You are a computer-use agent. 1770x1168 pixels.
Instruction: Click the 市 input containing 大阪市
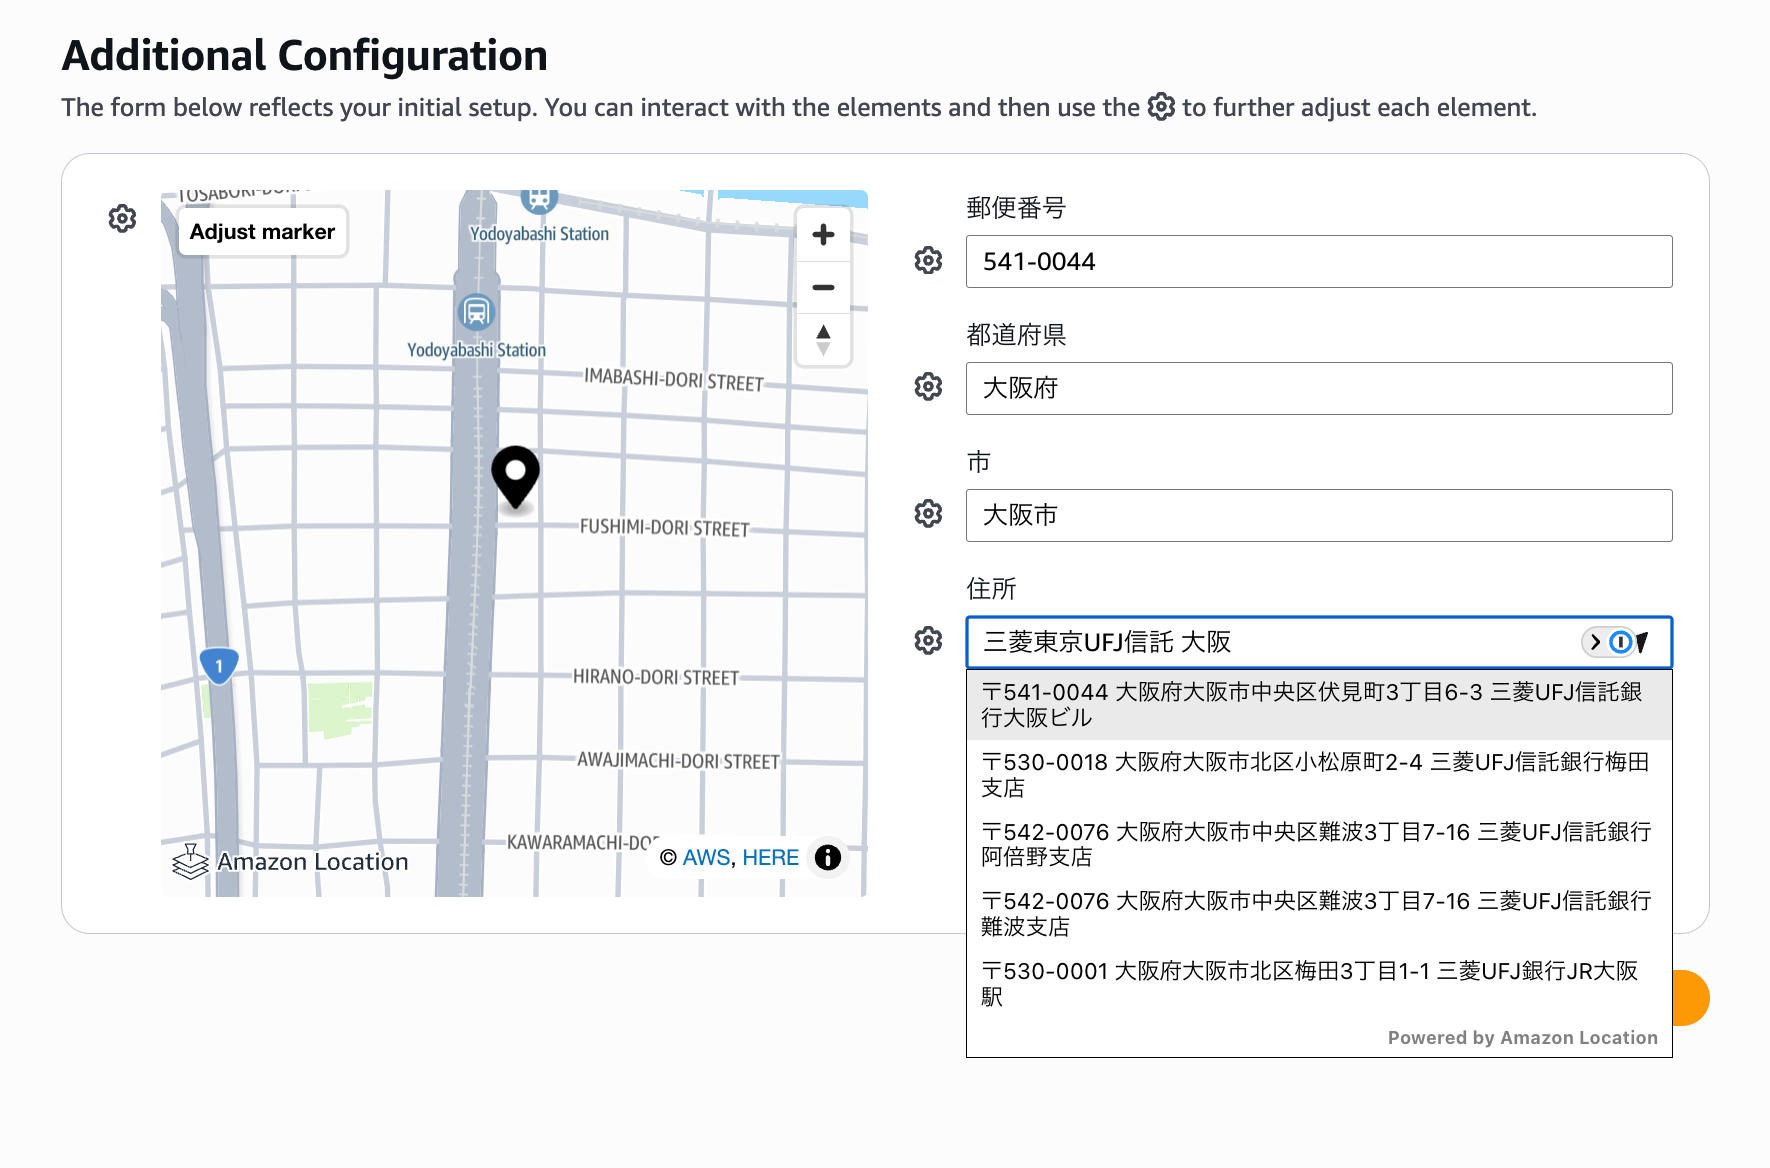point(1319,515)
